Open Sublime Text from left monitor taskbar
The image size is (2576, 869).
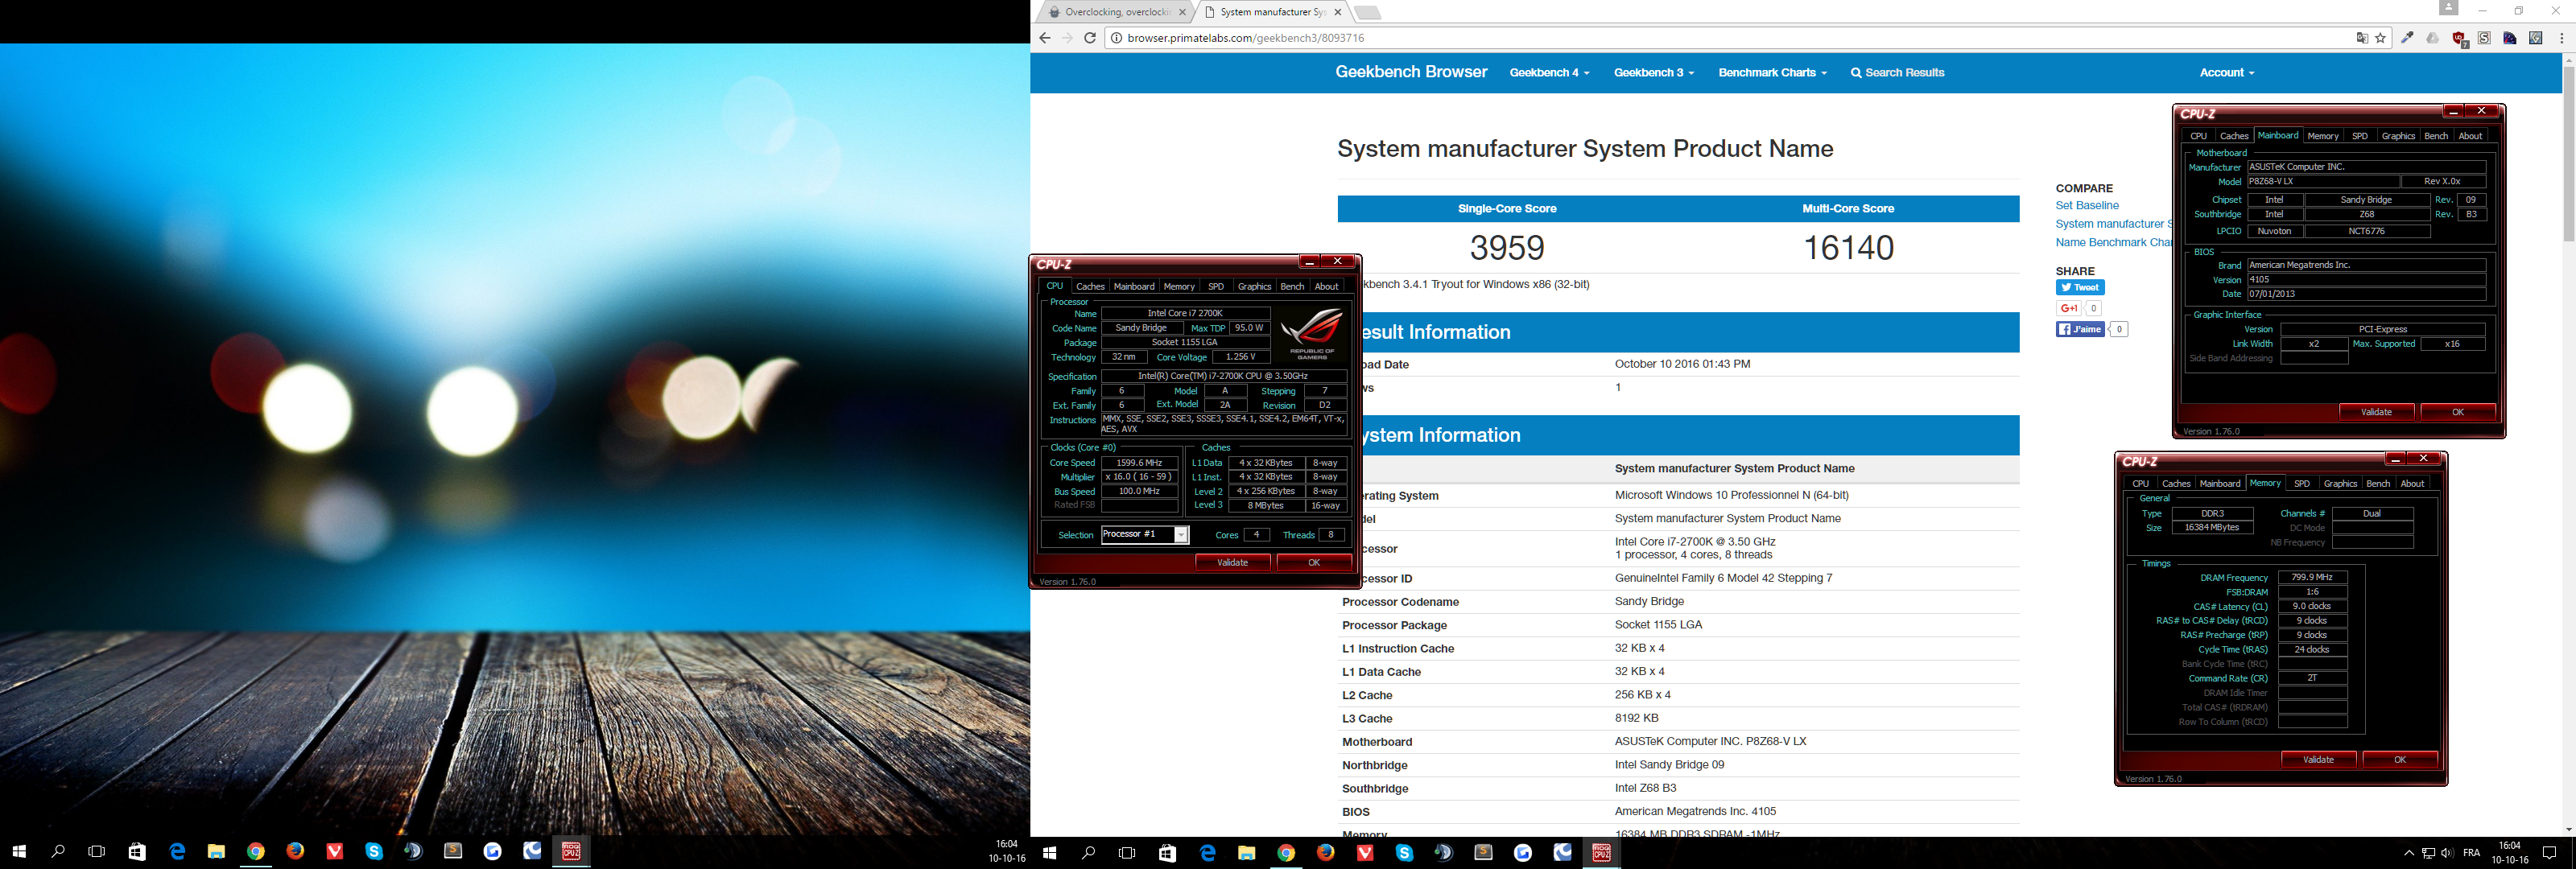coord(453,852)
